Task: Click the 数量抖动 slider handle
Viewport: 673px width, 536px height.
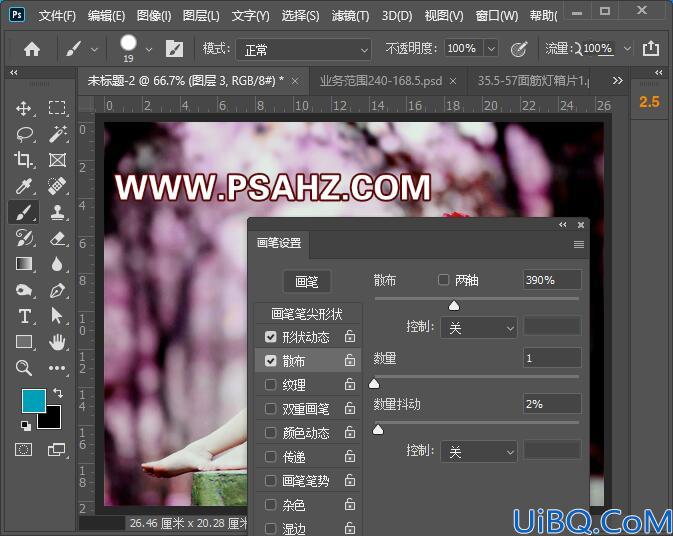Action: pos(378,429)
